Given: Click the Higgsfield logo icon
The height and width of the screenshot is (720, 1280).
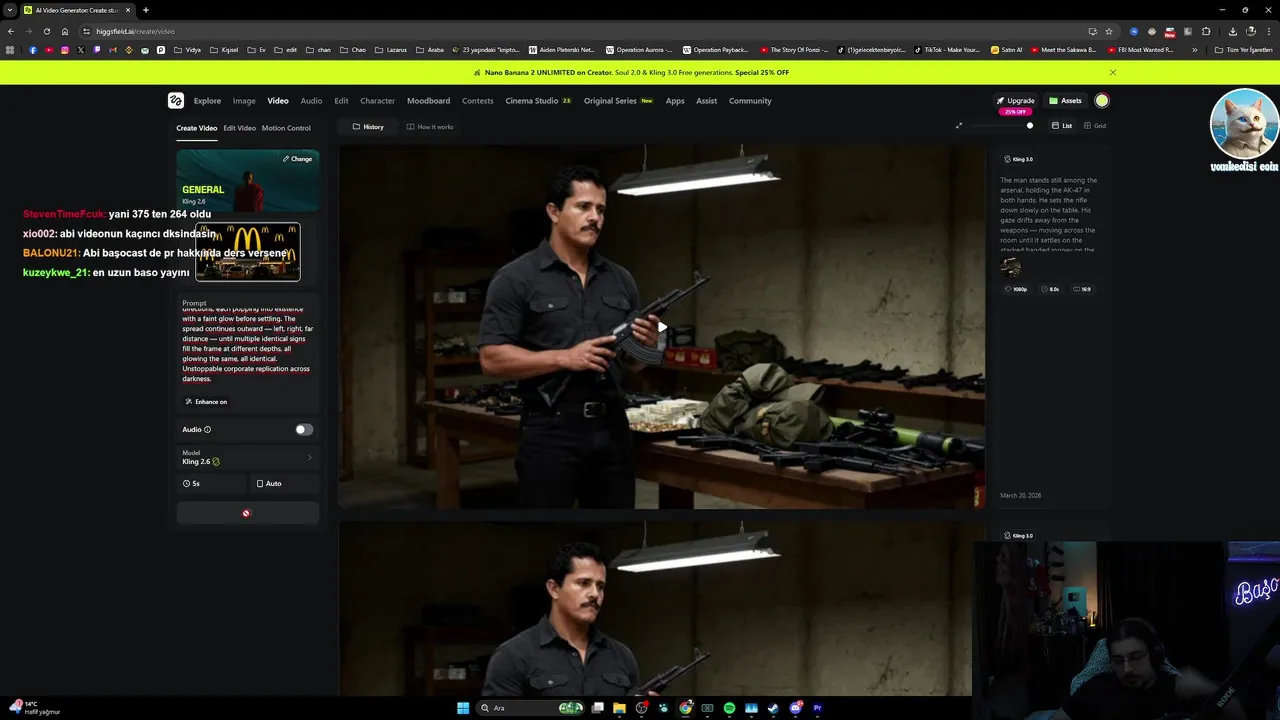Looking at the screenshot, I should click(x=175, y=100).
